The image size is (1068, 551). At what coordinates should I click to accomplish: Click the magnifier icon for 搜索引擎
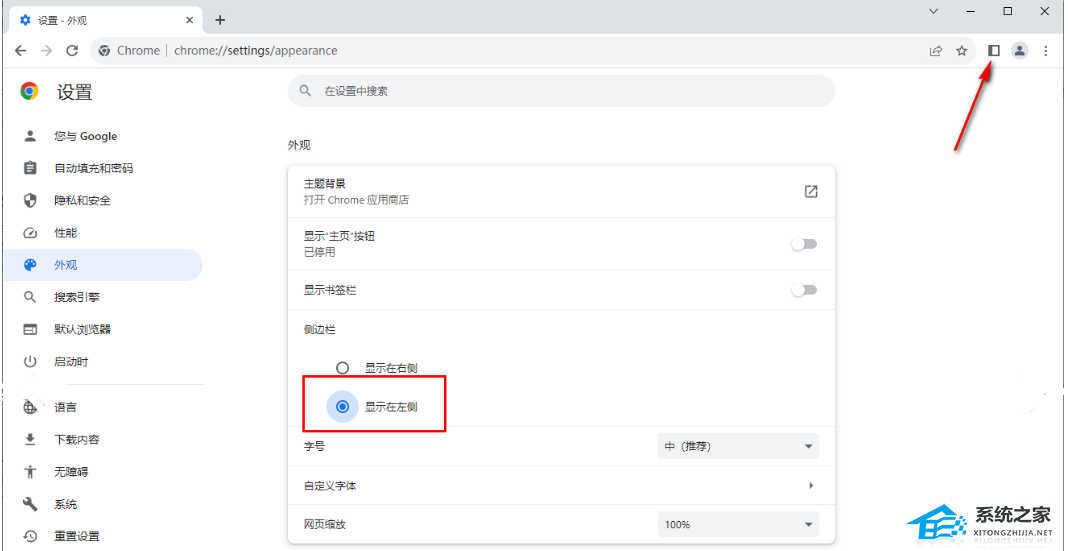30,297
